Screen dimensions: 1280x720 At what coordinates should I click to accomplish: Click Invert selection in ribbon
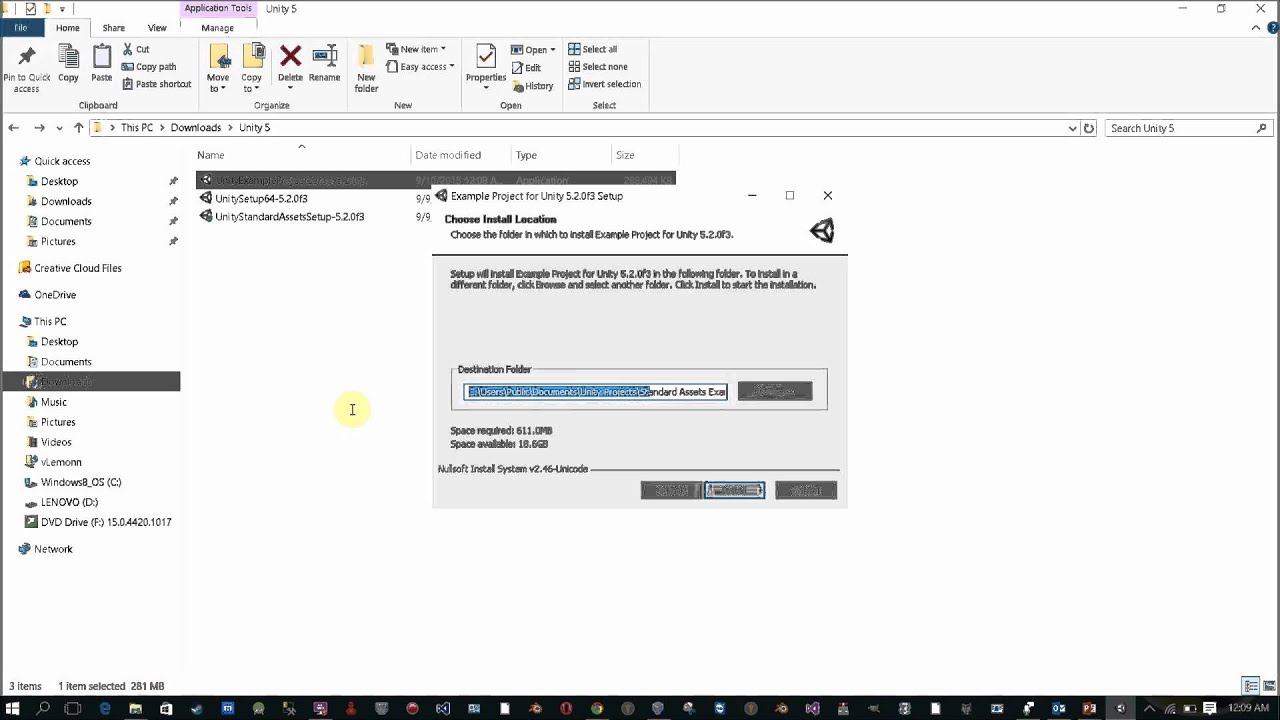point(605,84)
